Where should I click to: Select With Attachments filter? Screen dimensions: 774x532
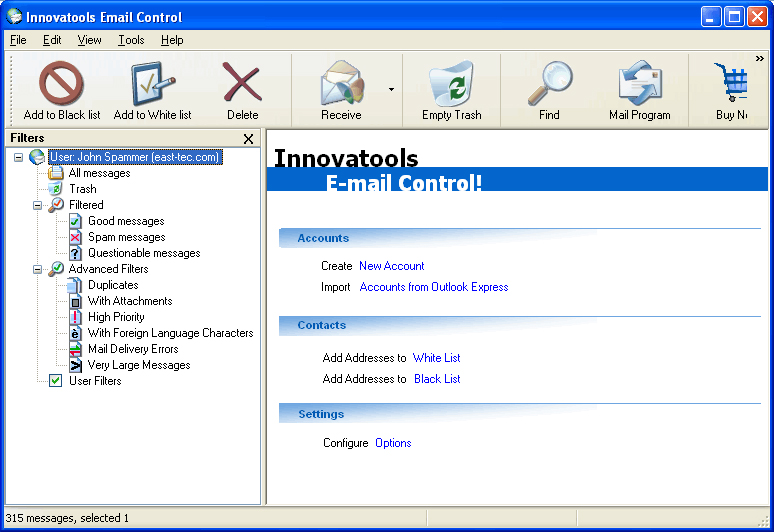click(x=130, y=301)
